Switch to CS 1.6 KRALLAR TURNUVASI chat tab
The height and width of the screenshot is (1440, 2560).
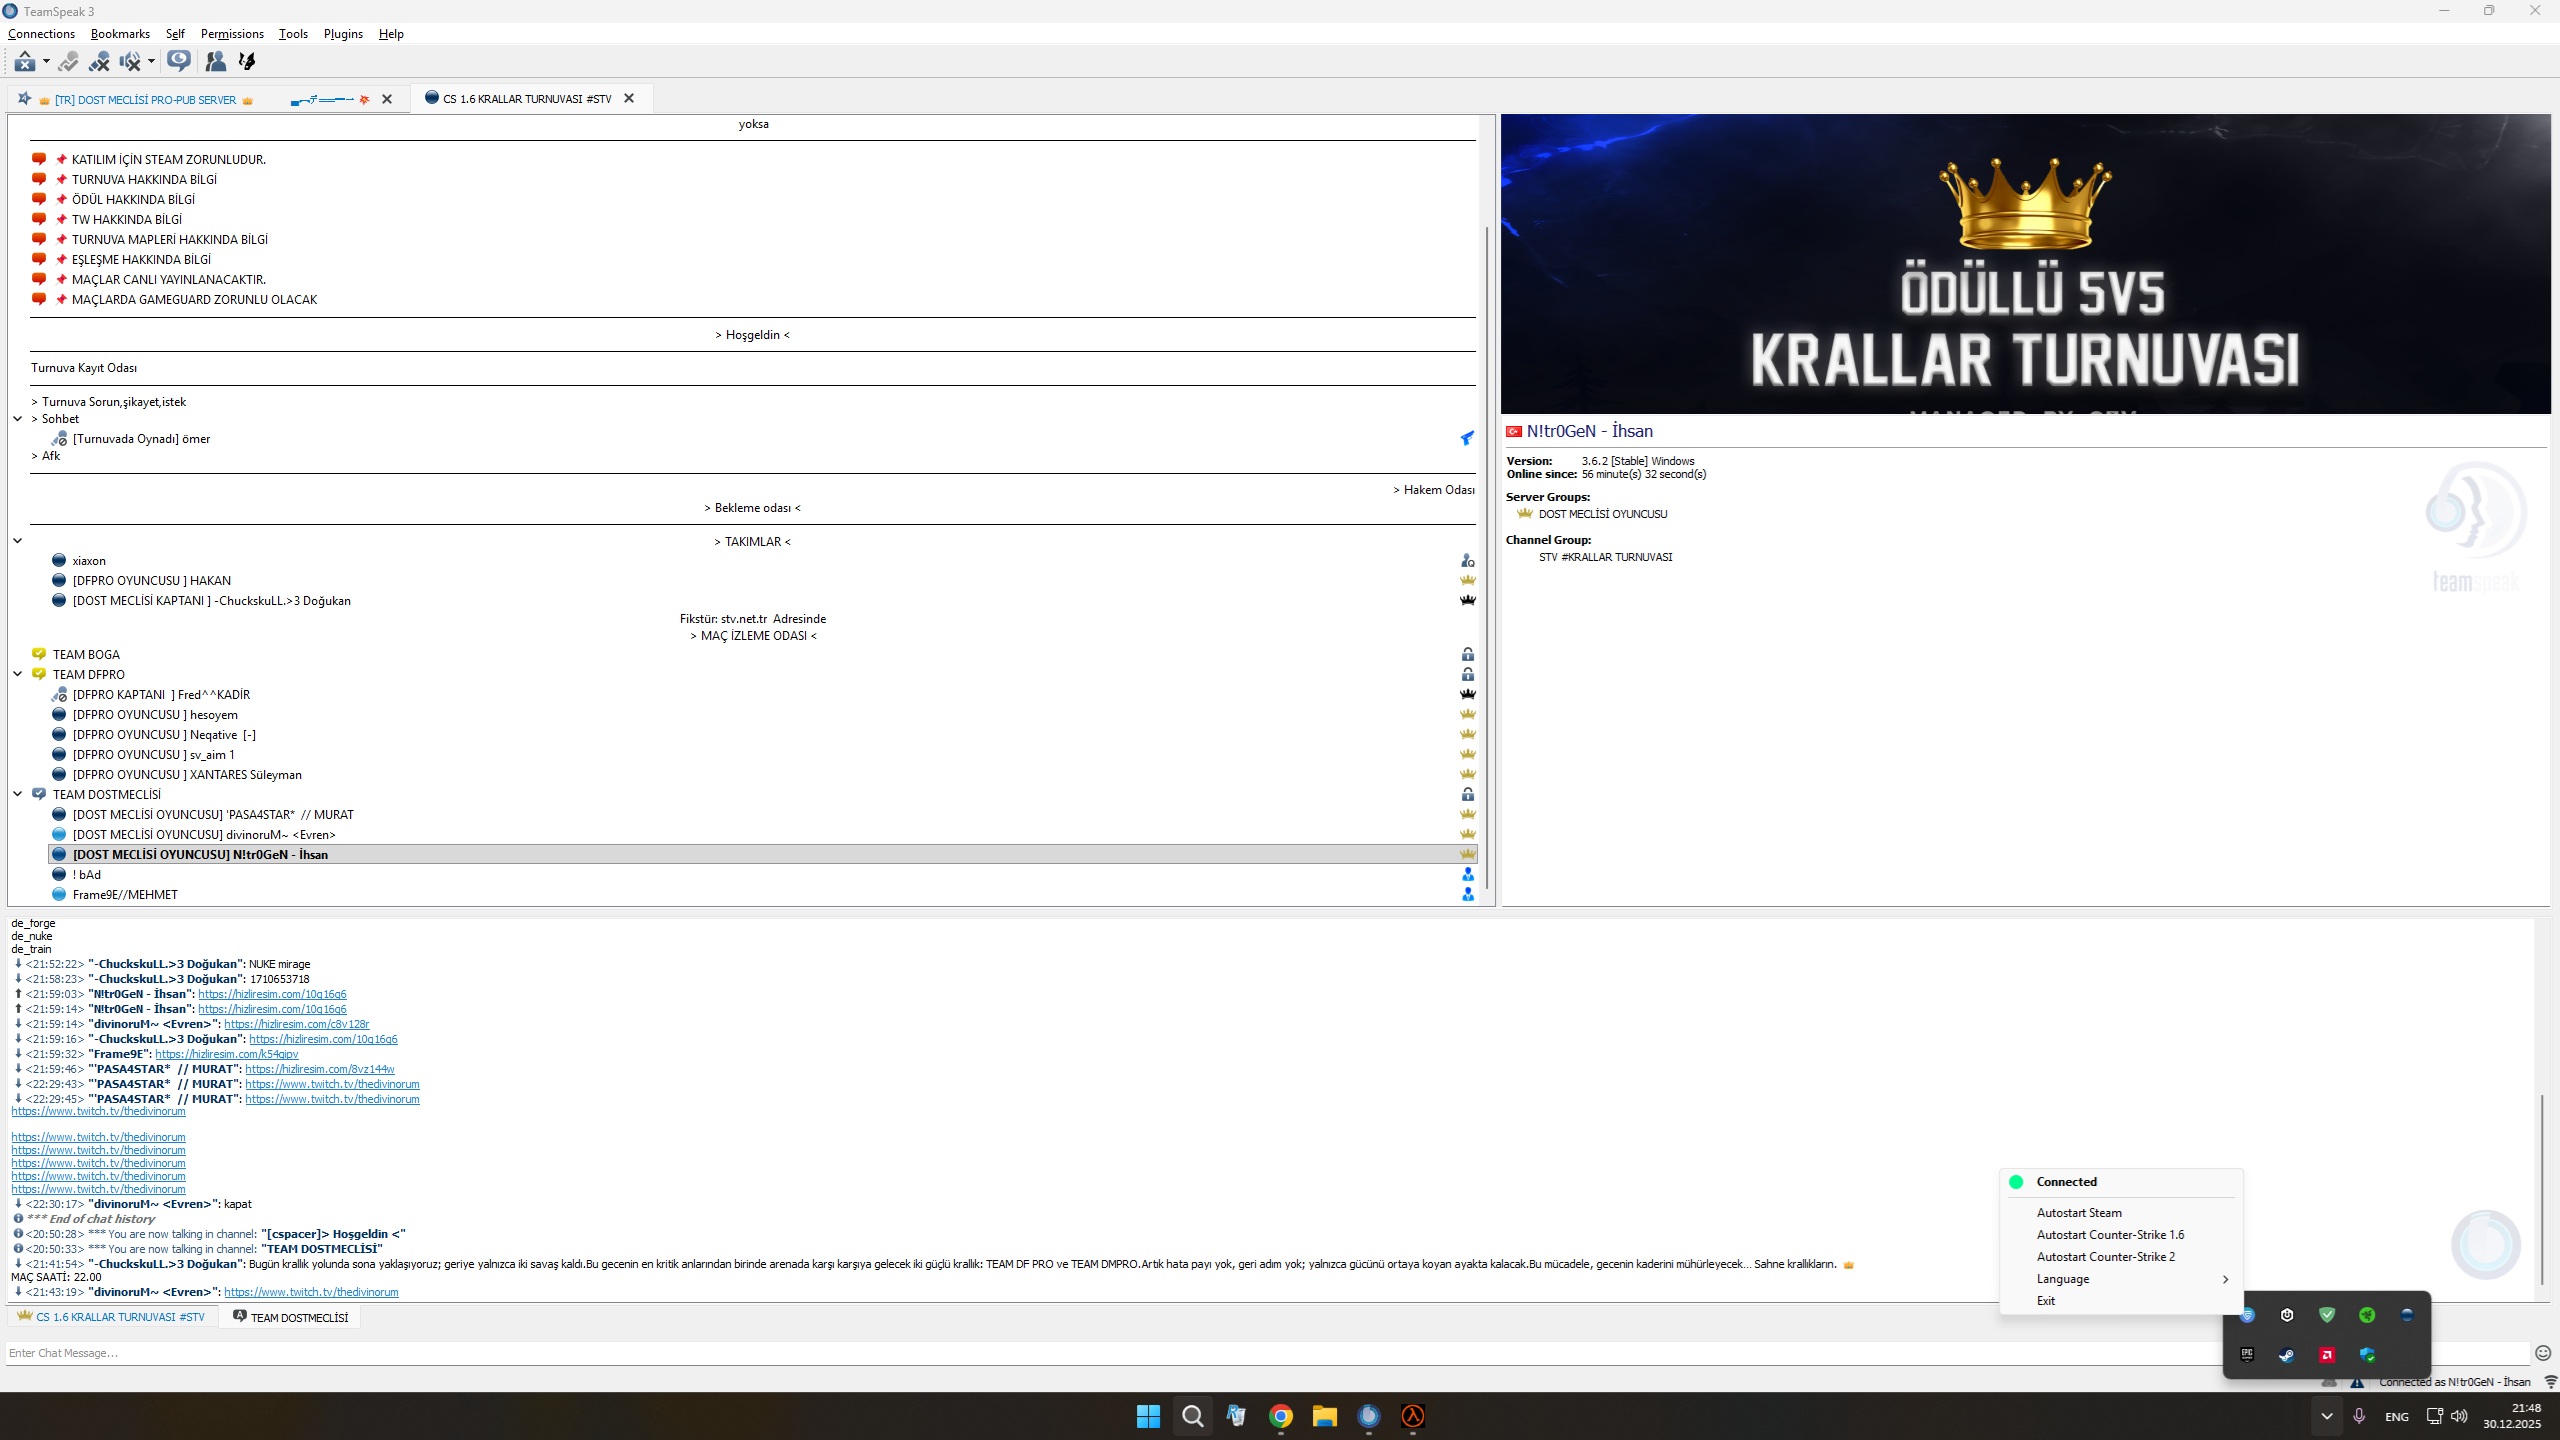[x=112, y=1317]
